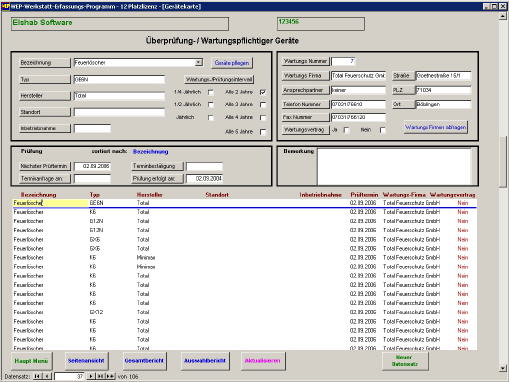Viewport: 509px width, 382px height.
Task: Click the Inbetriebnahme date input field
Action: click(x=92, y=128)
